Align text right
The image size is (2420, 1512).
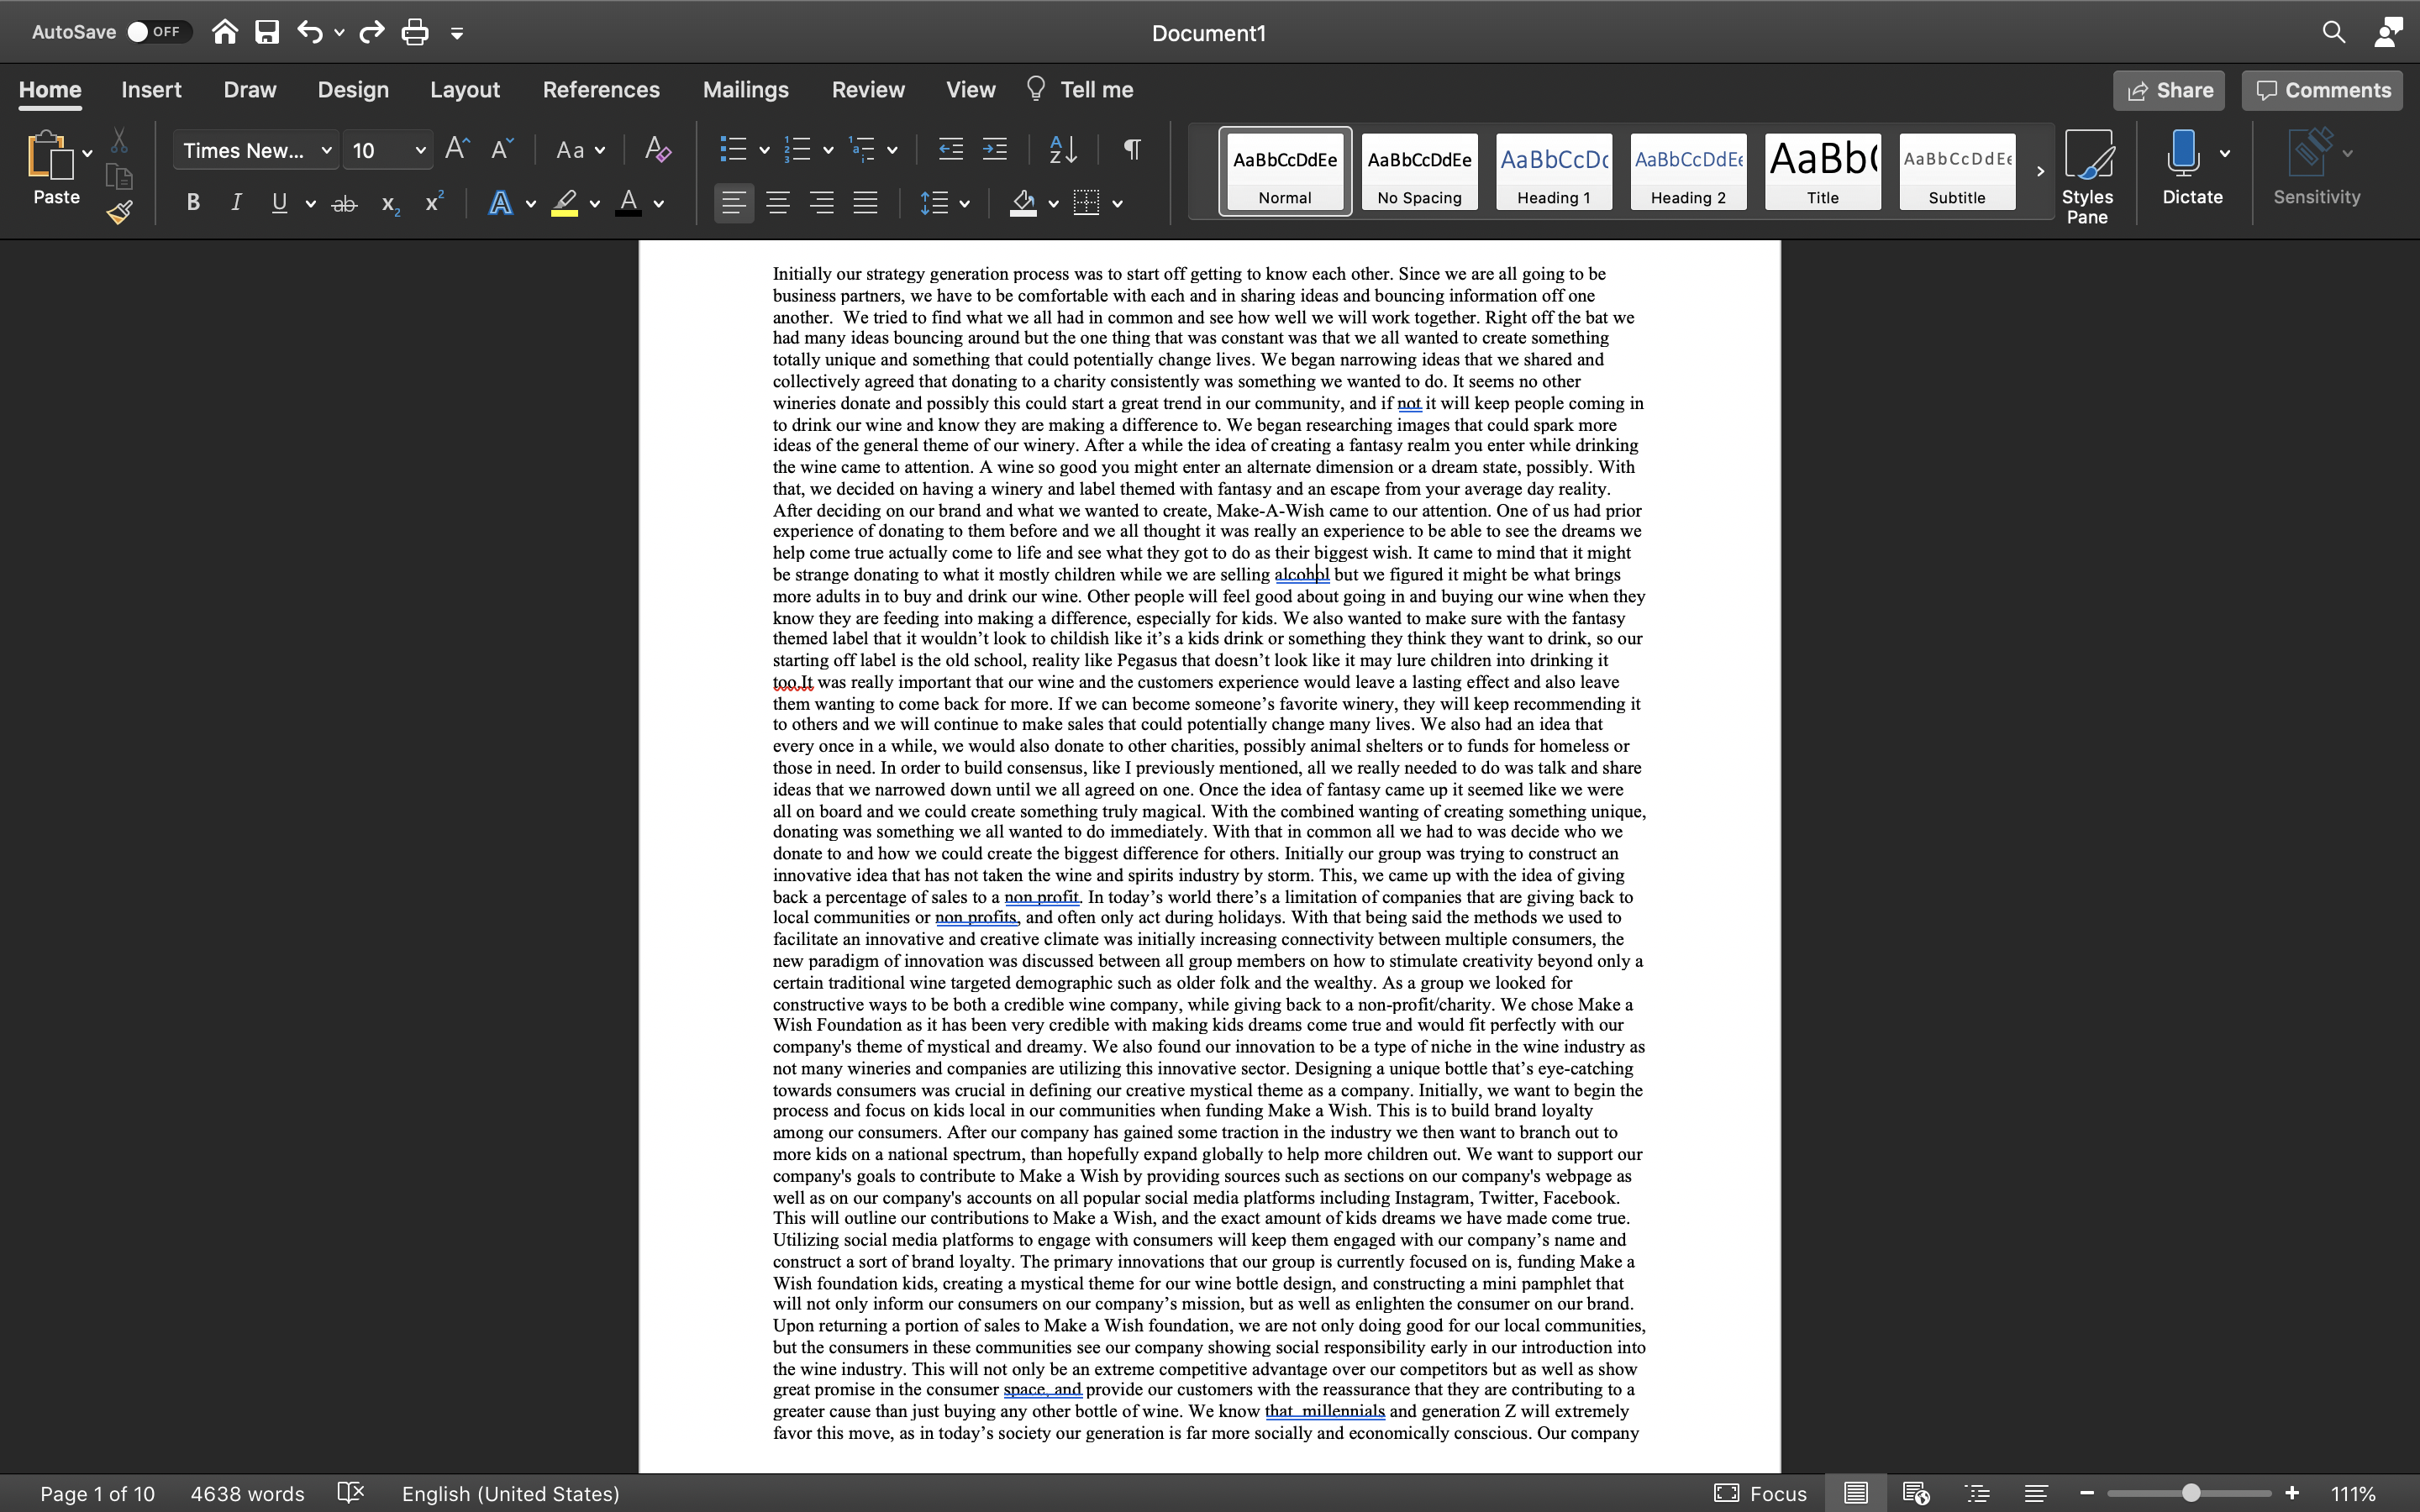pyautogui.click(x=822, y=204)
